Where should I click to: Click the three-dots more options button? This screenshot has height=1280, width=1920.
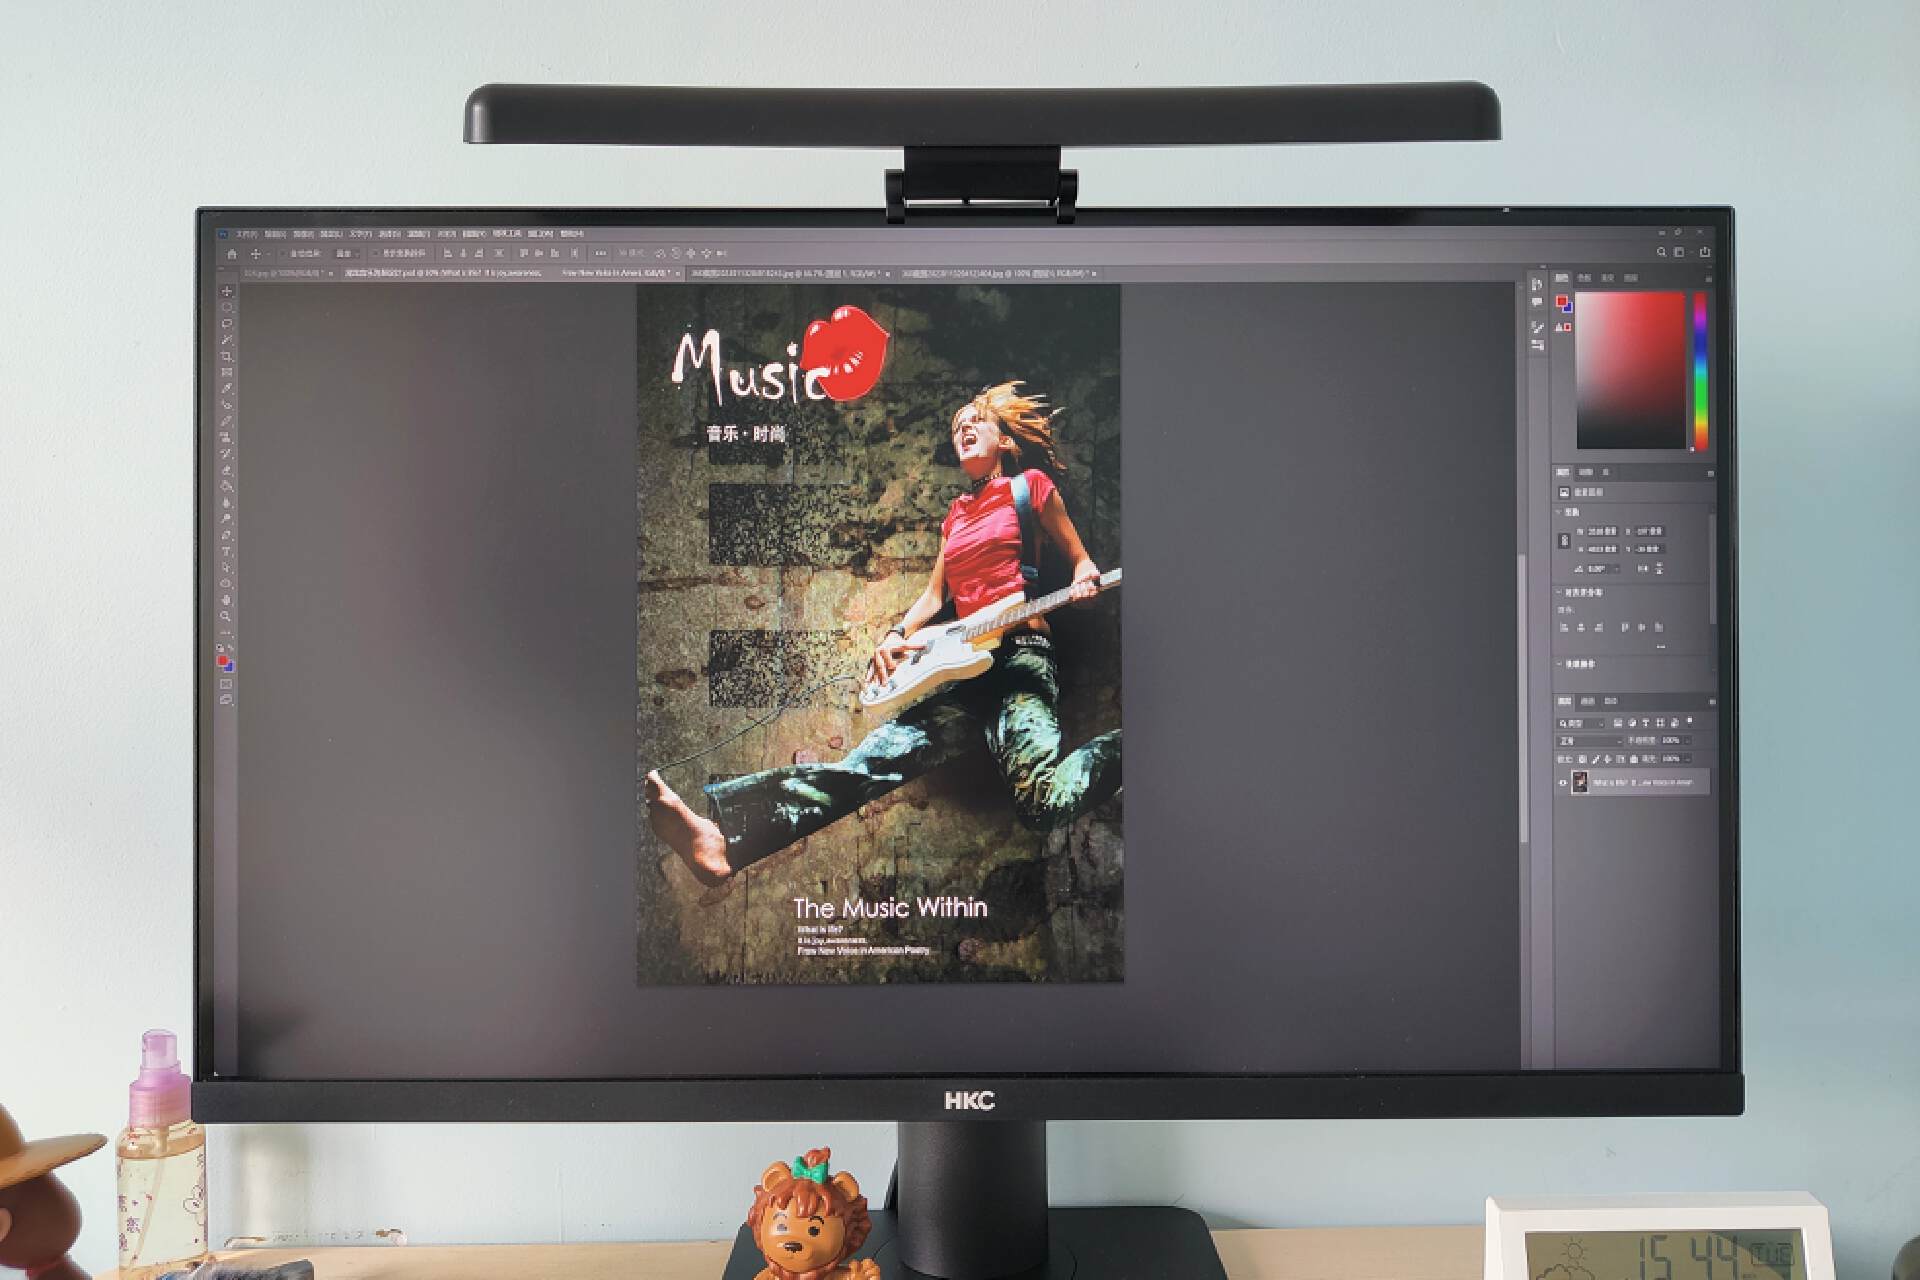[x=600, y=254]
